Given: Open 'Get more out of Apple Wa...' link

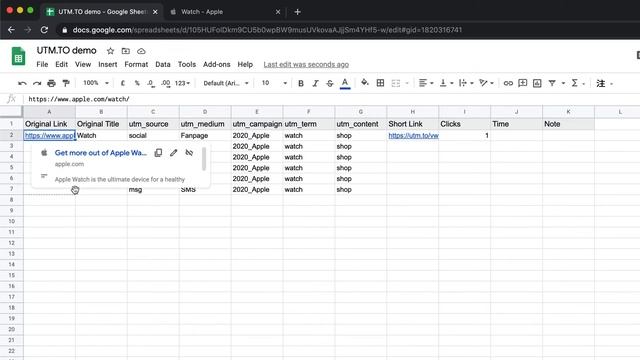Looking at the screenshot, I should click(101, 153).
